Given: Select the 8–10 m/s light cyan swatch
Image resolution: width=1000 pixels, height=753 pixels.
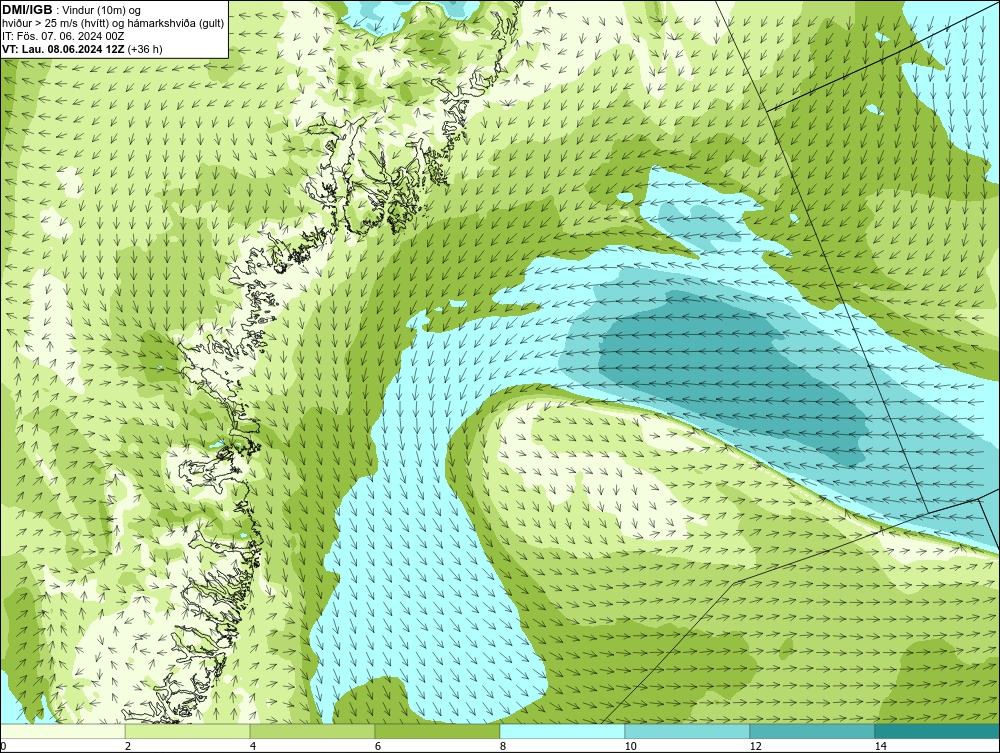Looking at the screenshot, I should pyautogui.click(x=562, y=731).
